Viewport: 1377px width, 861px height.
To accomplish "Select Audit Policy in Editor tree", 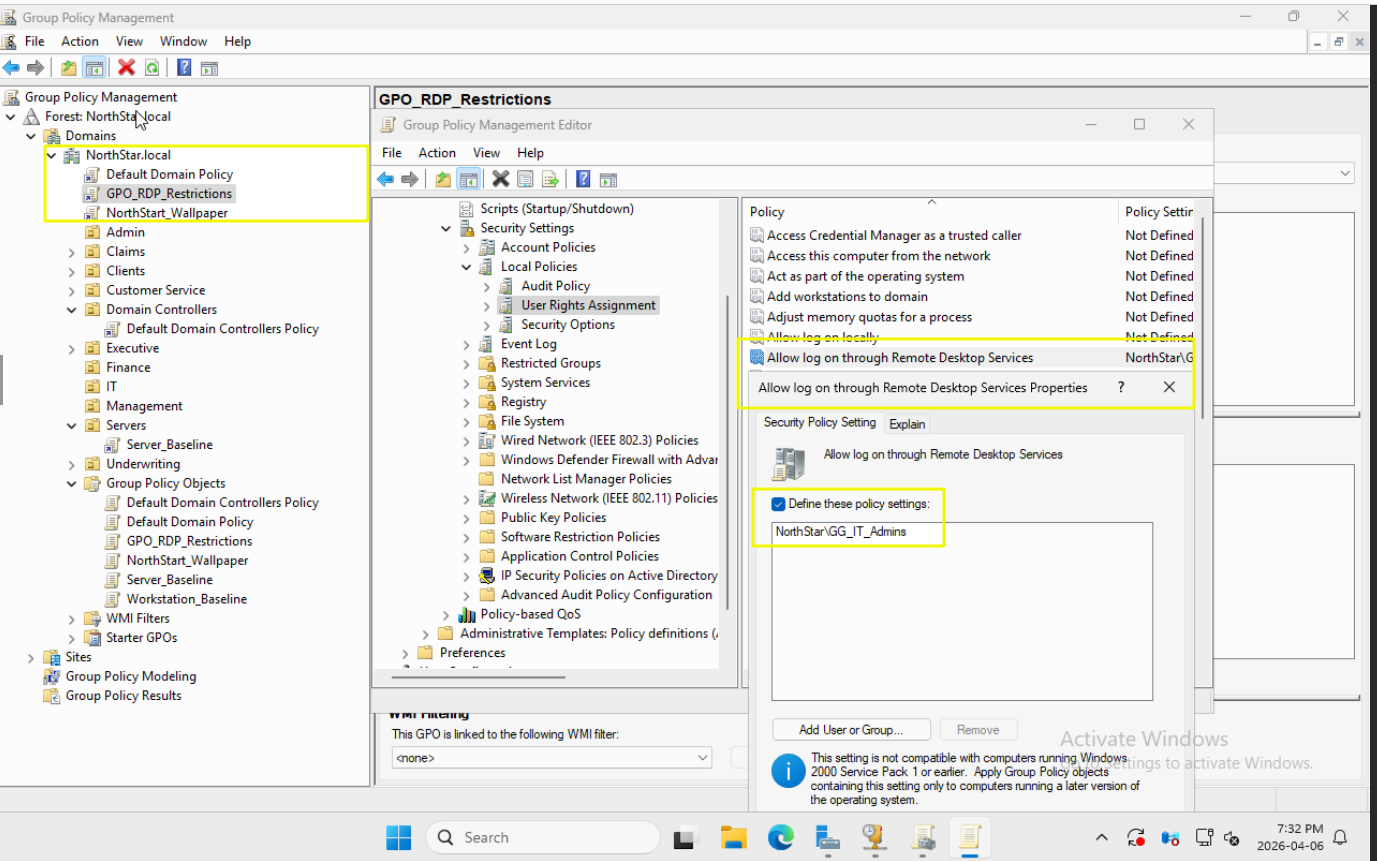I will point(556,286).
